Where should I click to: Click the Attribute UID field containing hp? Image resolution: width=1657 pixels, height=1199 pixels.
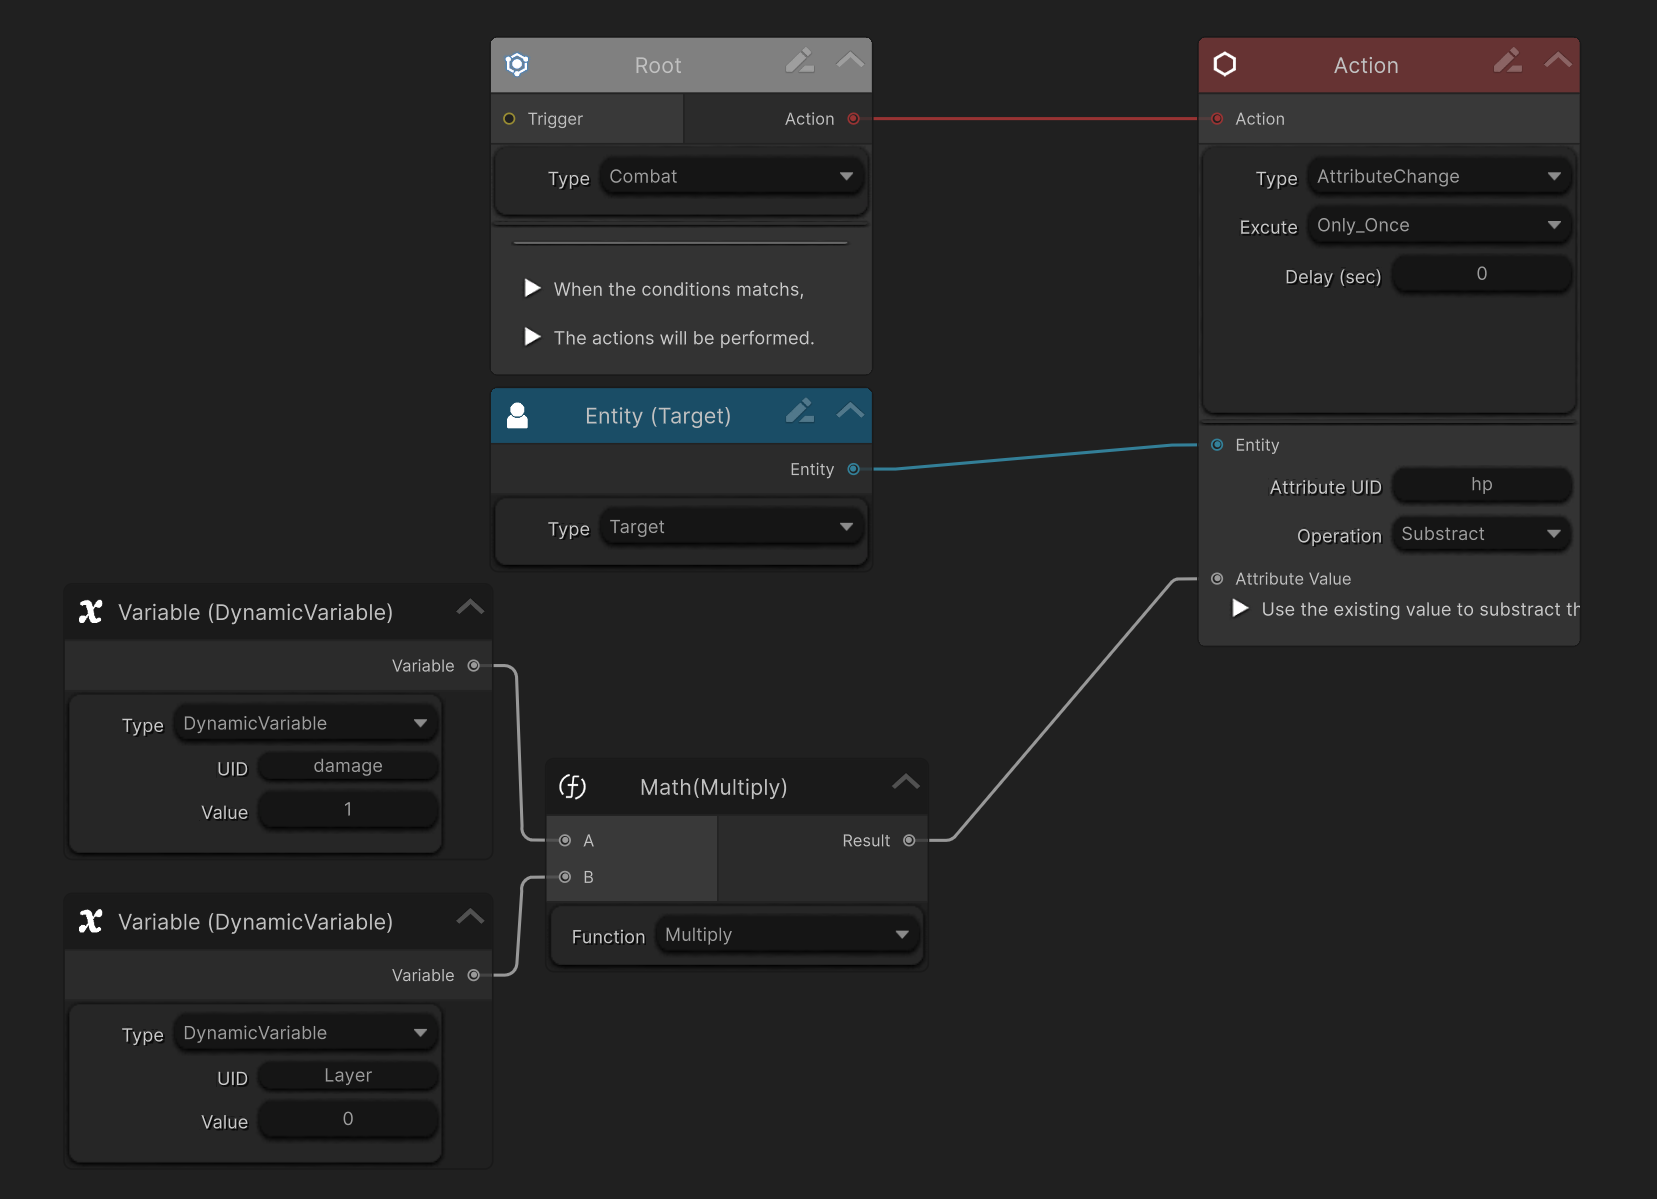click(1481, 485)
